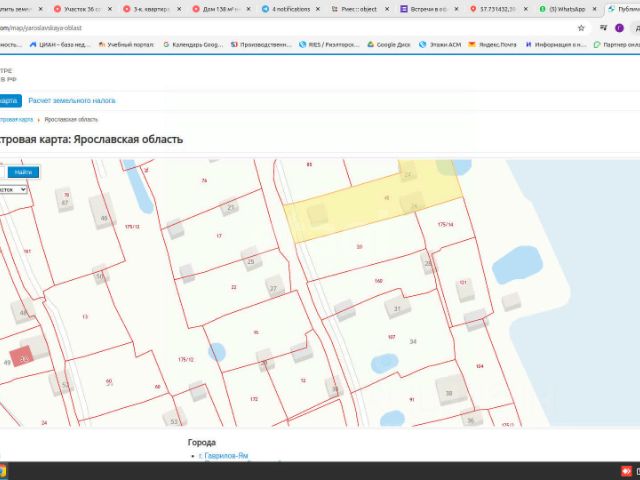Click the browser address bar
The width and height of the screenshot is (640, 480).
coord(286,28)
